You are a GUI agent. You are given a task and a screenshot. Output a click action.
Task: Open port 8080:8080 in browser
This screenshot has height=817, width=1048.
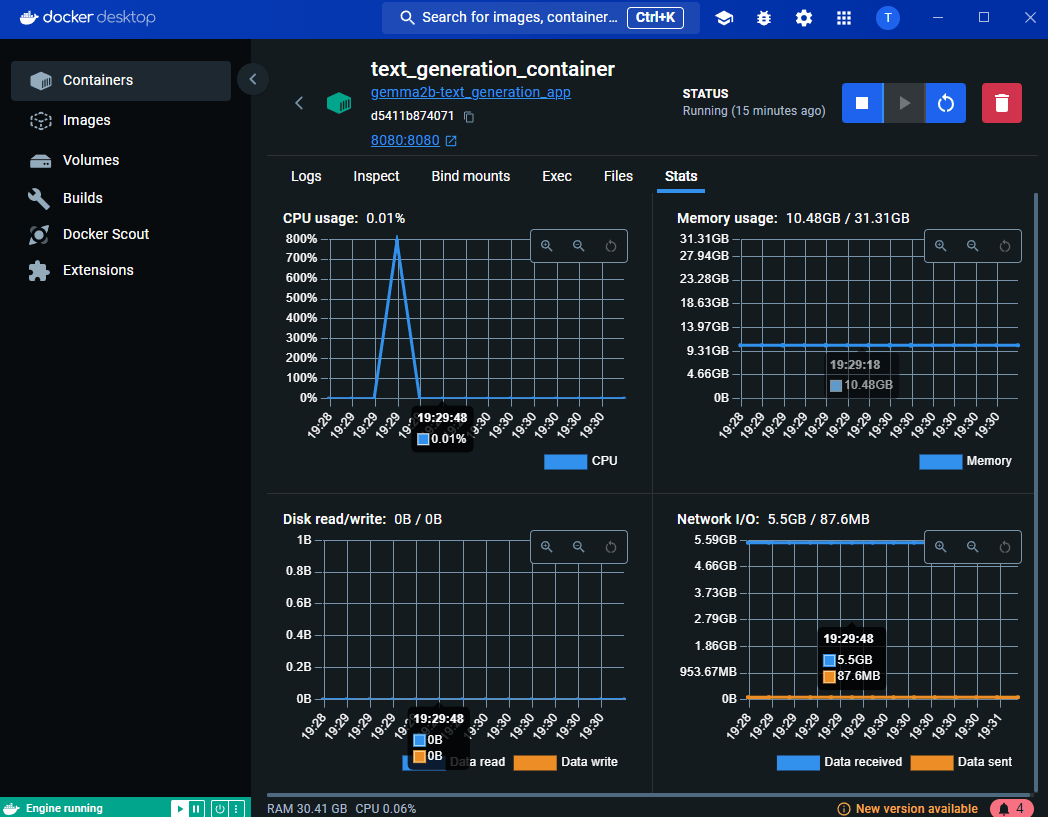click(413, 140)
